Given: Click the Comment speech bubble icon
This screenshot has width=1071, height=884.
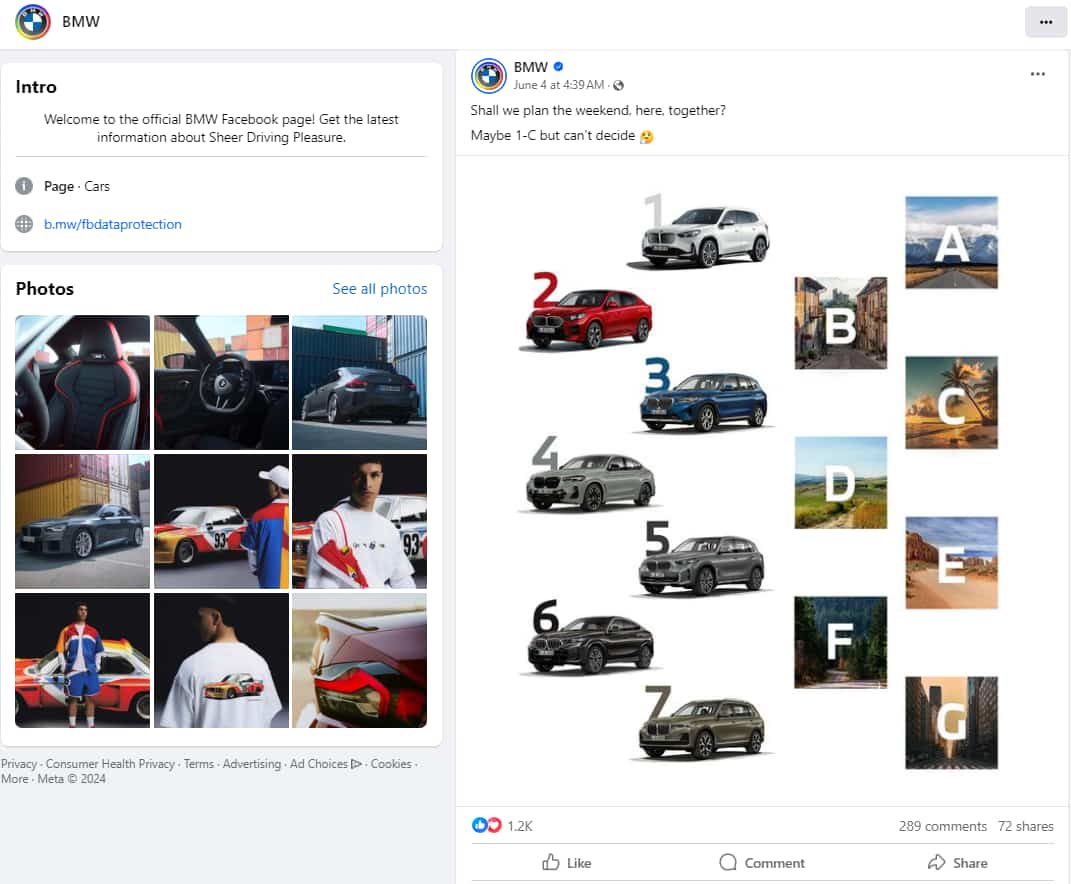Looking at the screenshot, I should point(729,862).
